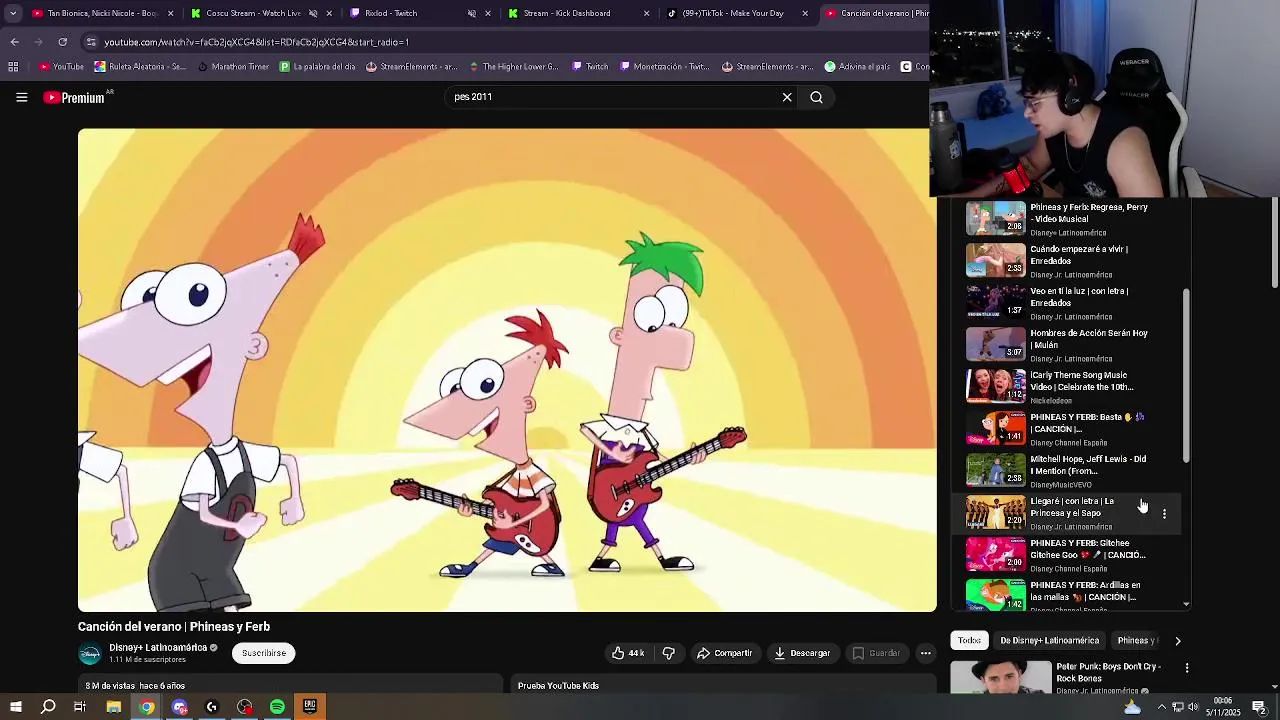Select Mitchell Hope, Jeff Lewis - Did I Mention
1280x720 pixels.
point(1065,470)
